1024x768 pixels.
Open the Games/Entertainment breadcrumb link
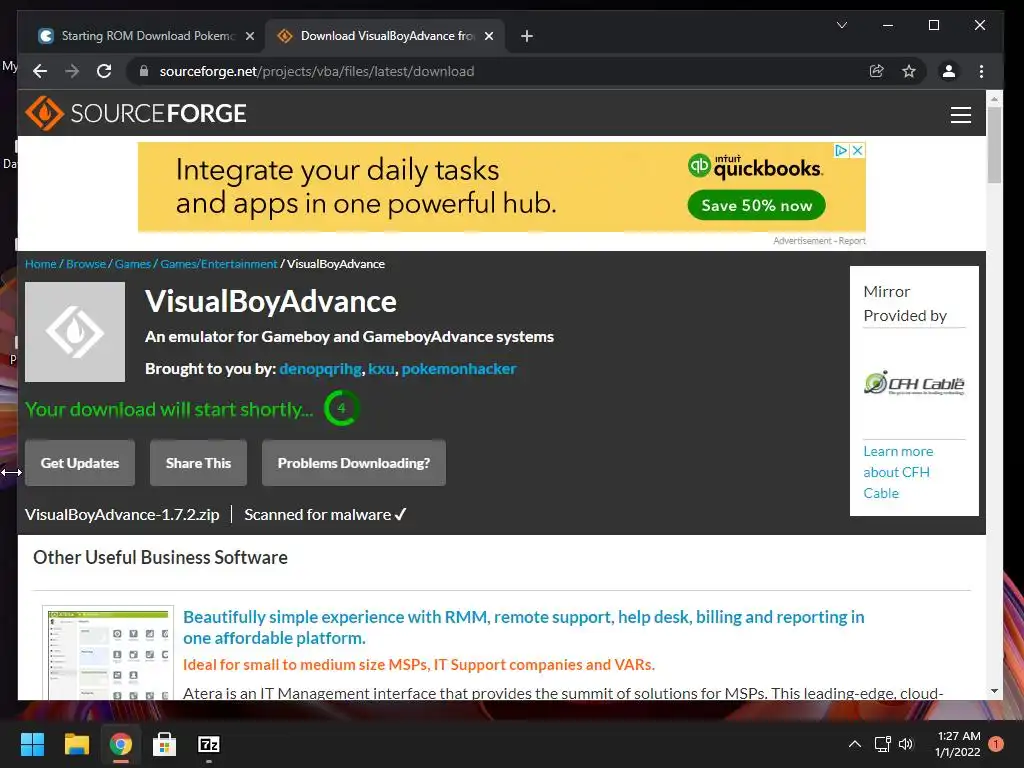click(219, 264)
